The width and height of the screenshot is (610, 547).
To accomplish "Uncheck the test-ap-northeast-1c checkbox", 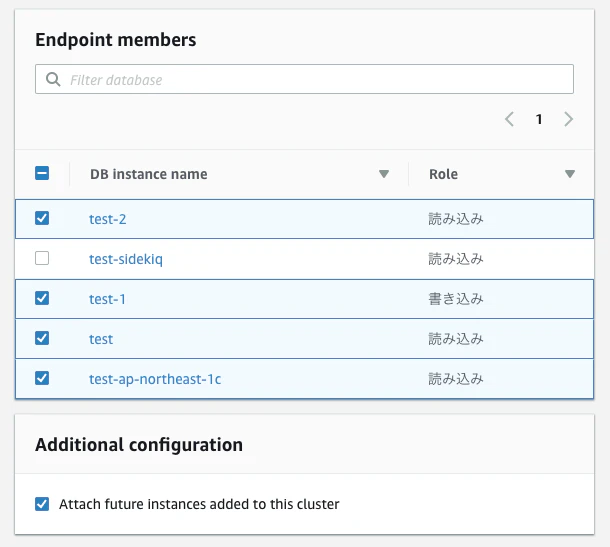I will point(42,378).
